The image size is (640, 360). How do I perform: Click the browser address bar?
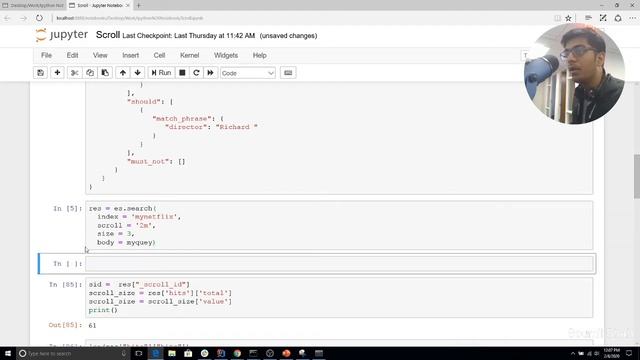pos(302,18)
